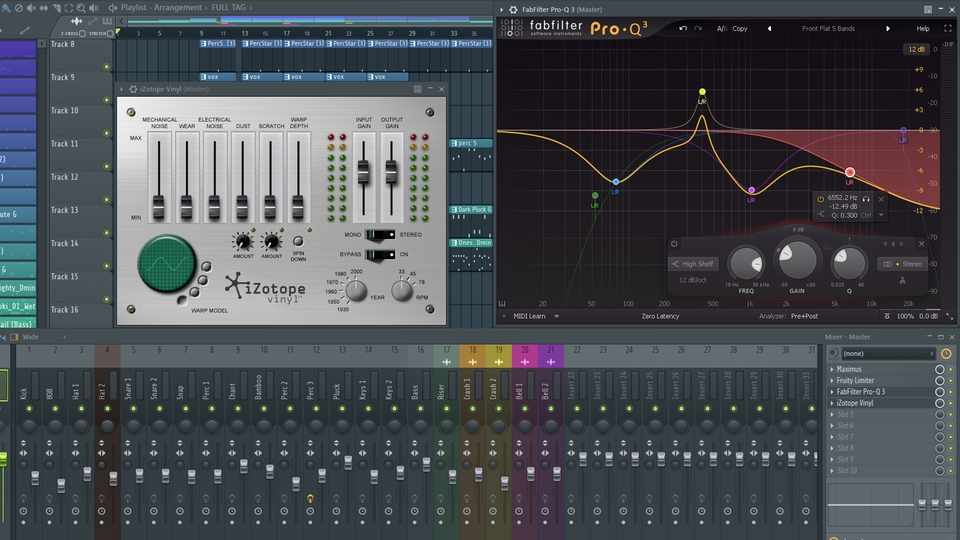Click the Vinyl INPUT GAIN fader

(x=364, y=171)
